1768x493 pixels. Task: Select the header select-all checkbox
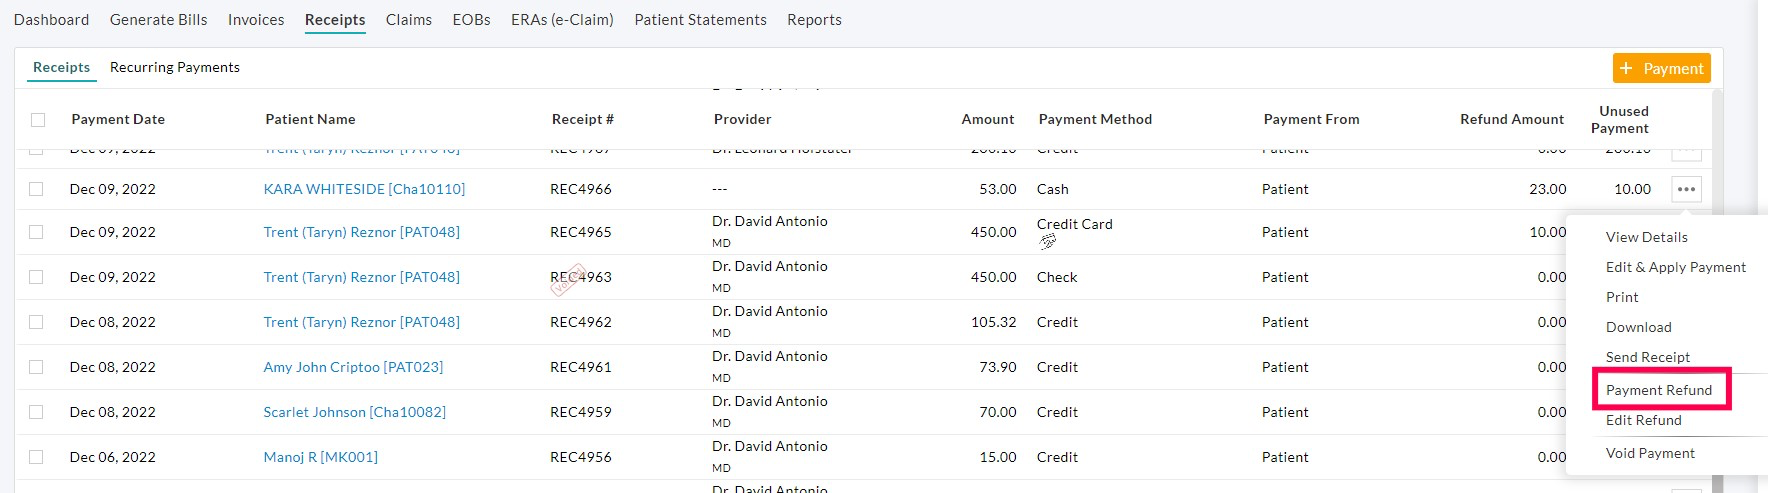point(38,120)
